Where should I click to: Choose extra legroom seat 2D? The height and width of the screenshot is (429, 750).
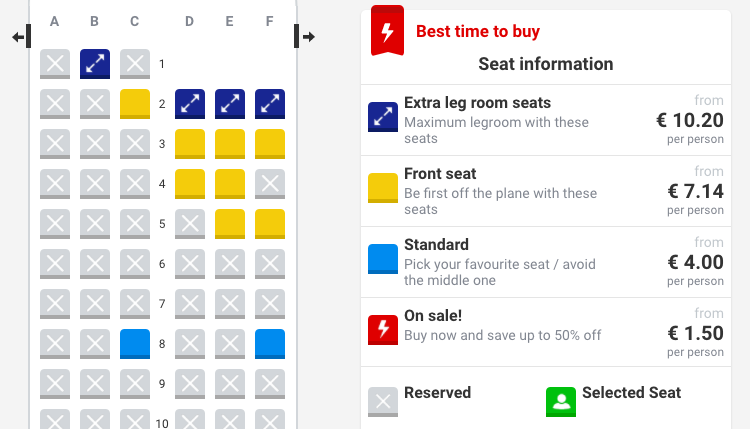pos(190,104)
